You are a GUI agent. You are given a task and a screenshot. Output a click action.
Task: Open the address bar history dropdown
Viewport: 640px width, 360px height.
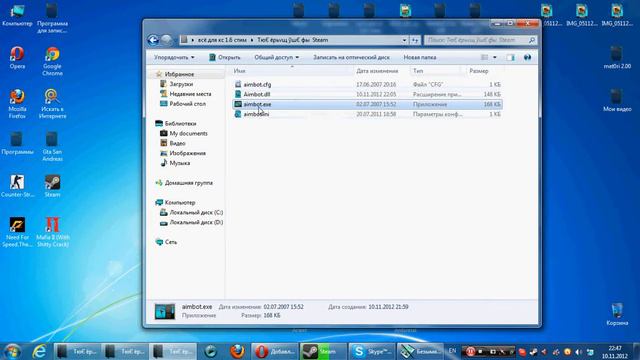[x=404, y=40]
